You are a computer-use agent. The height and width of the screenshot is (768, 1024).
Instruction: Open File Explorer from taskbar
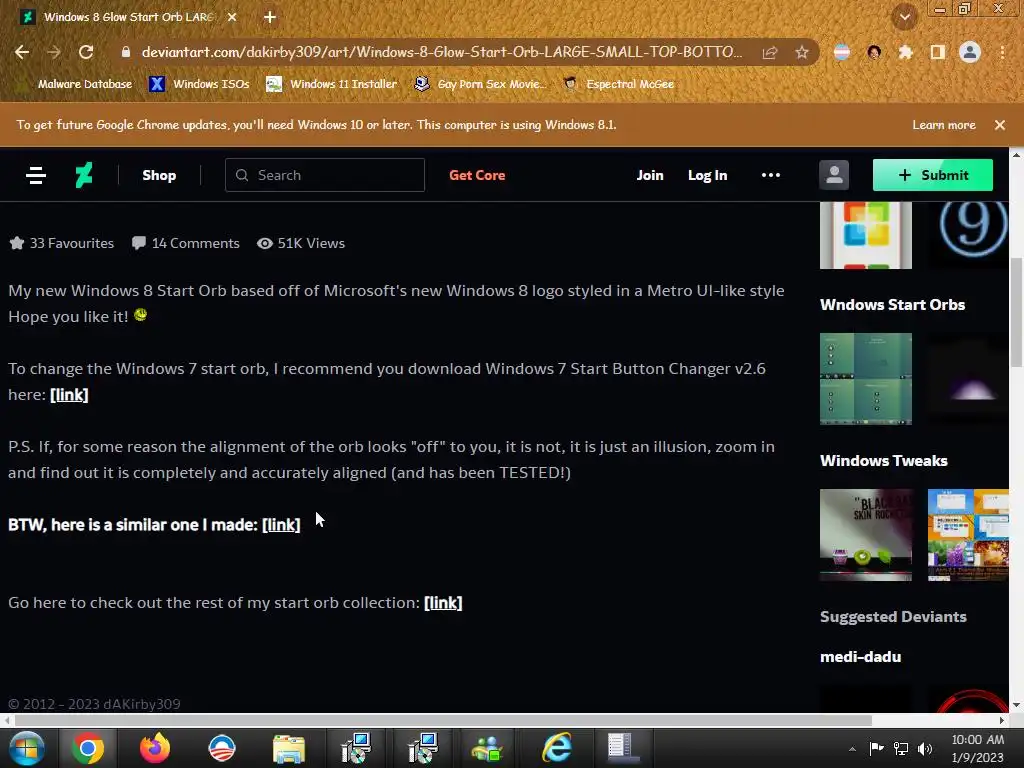[289, 748]
